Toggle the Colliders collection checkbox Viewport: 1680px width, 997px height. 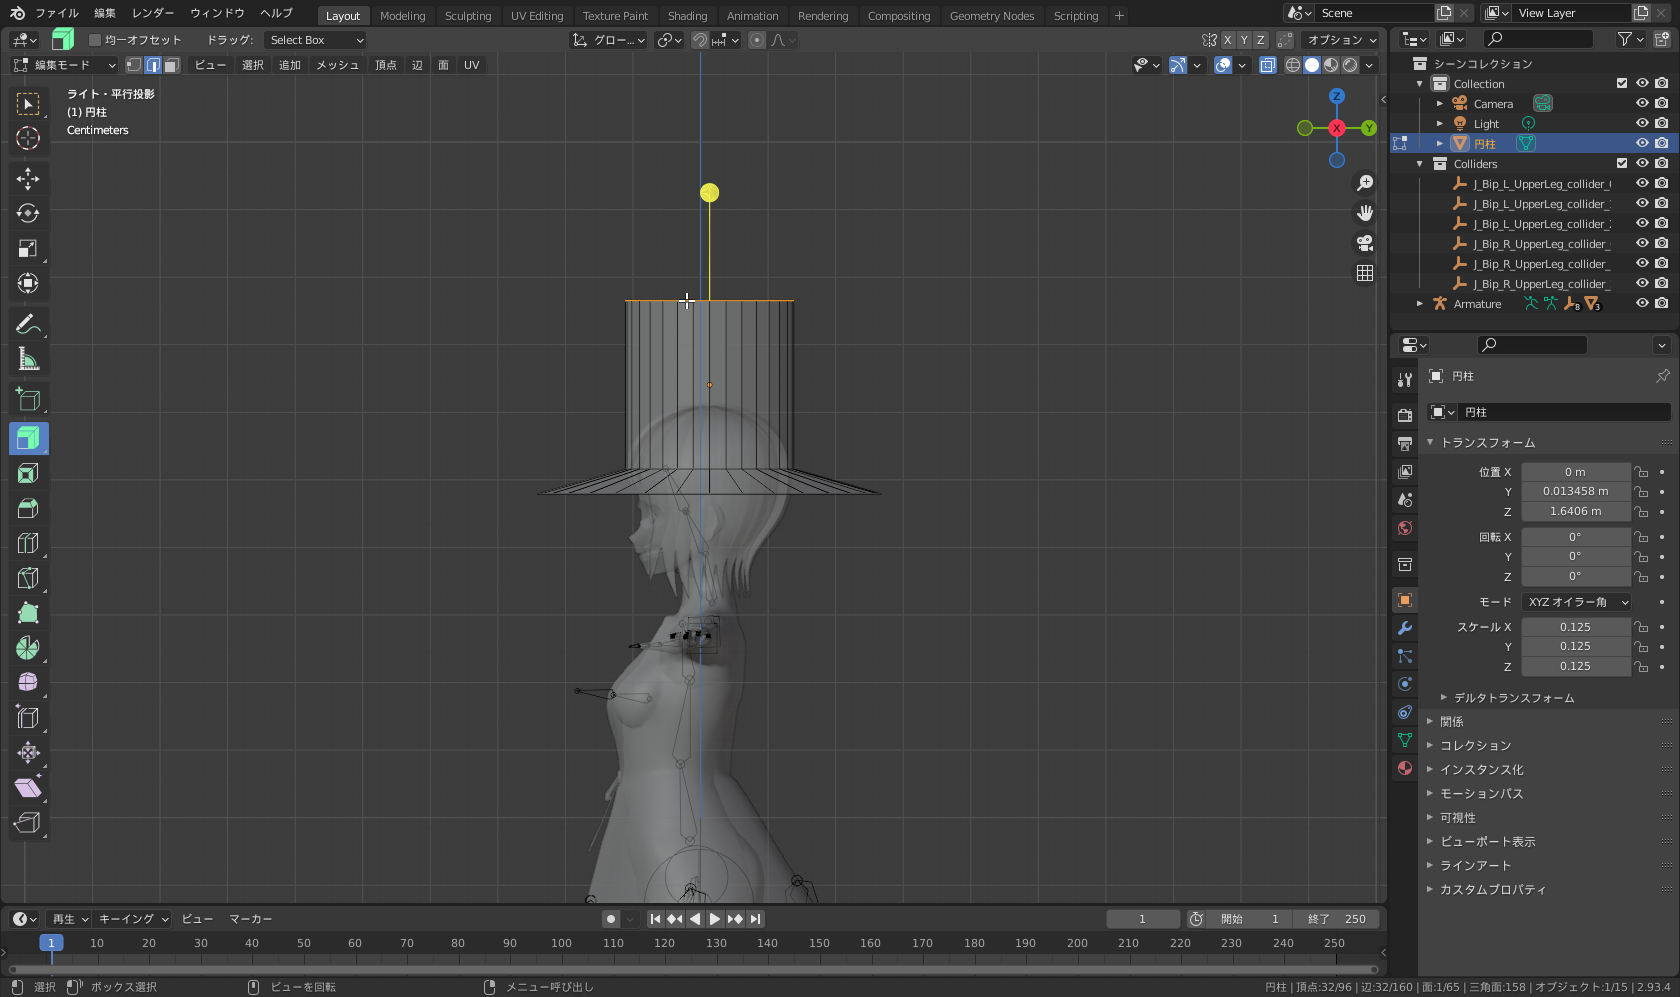(x=1622, y=164)
